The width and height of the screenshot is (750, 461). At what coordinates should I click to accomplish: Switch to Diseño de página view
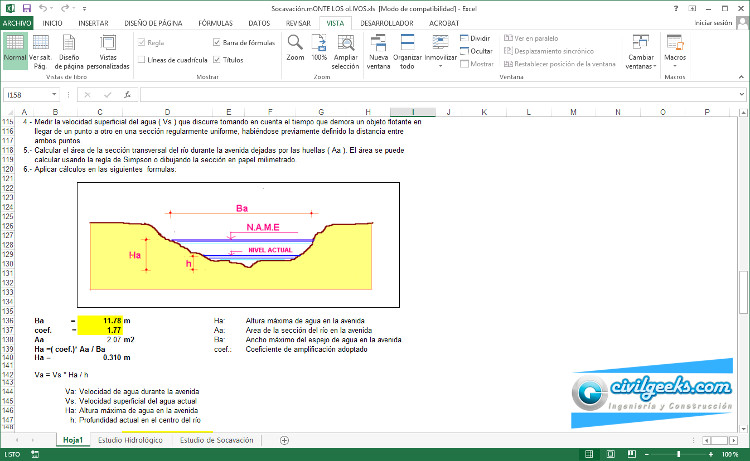tap(70, 47)
